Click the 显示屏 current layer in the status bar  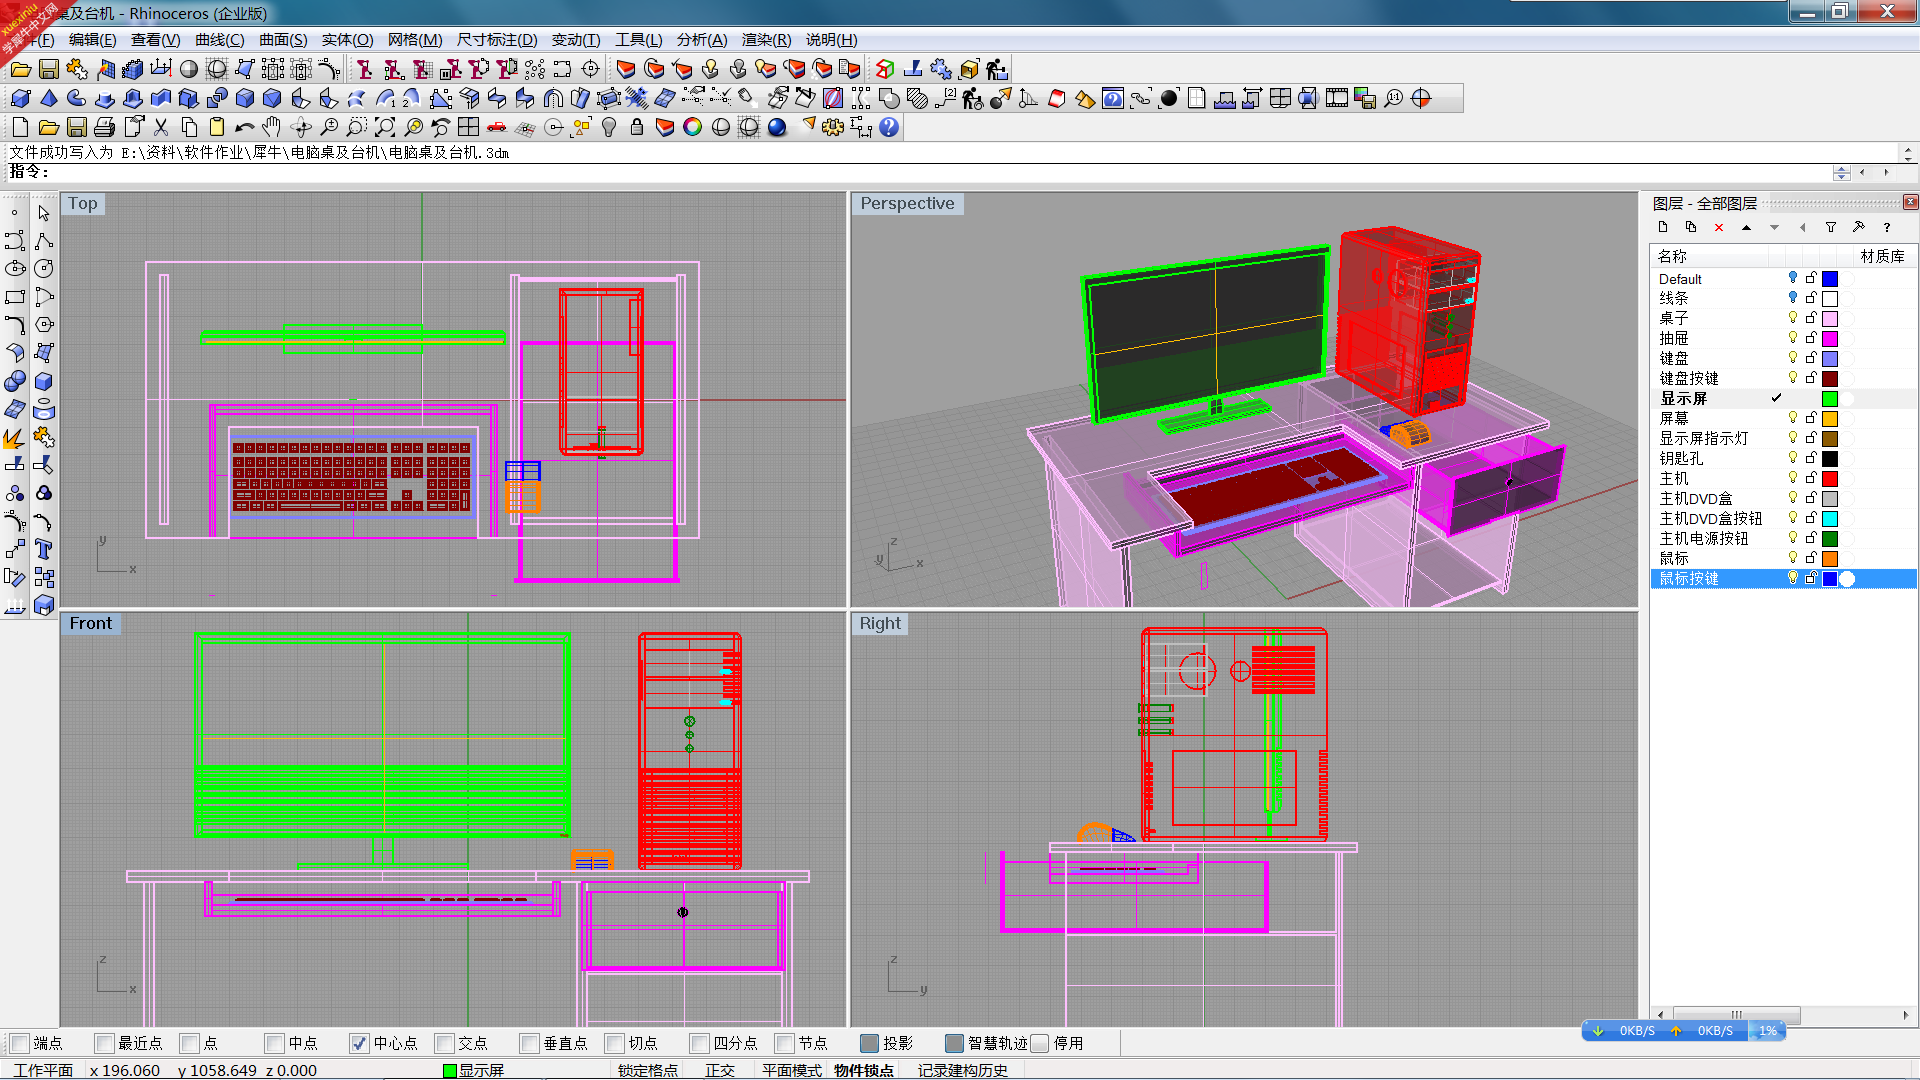[474, 1070]
